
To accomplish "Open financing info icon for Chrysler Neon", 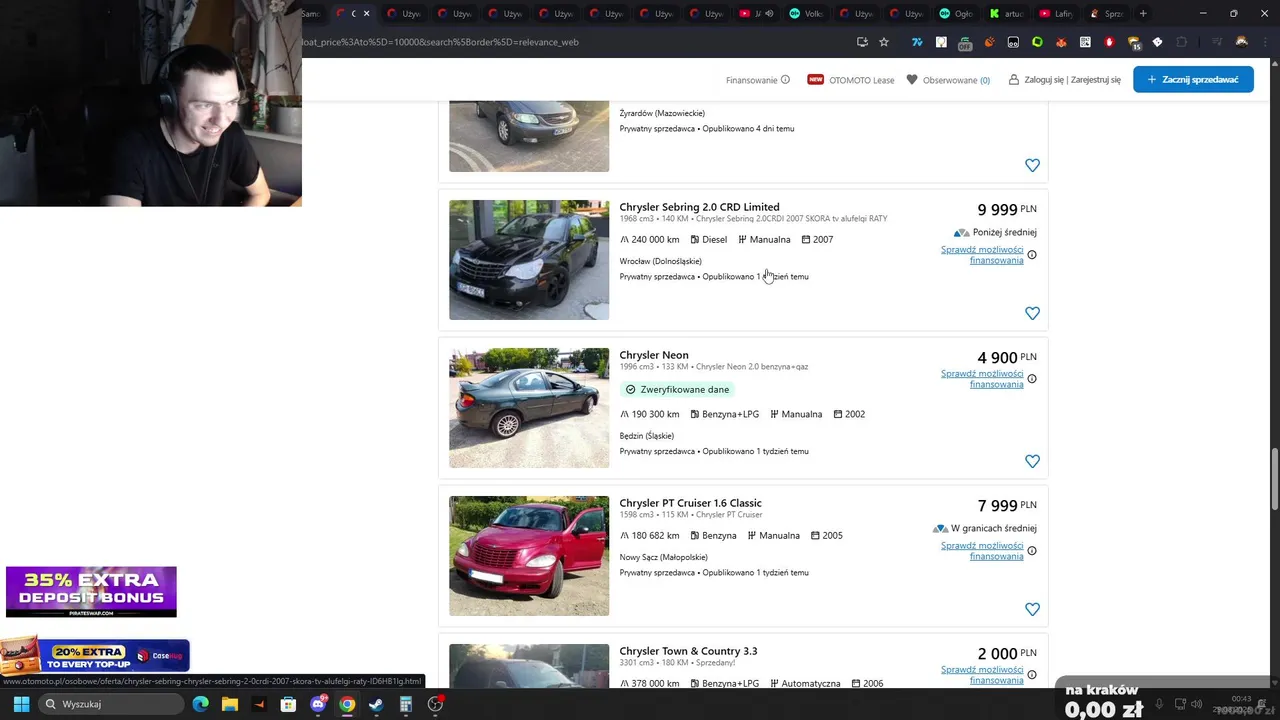I will [x=1032, y=379].
